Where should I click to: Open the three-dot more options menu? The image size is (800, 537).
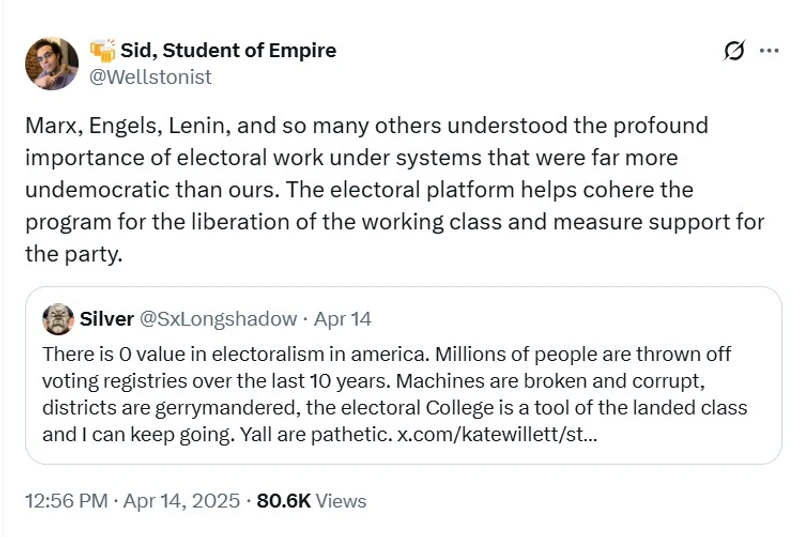tap(769, 51)
